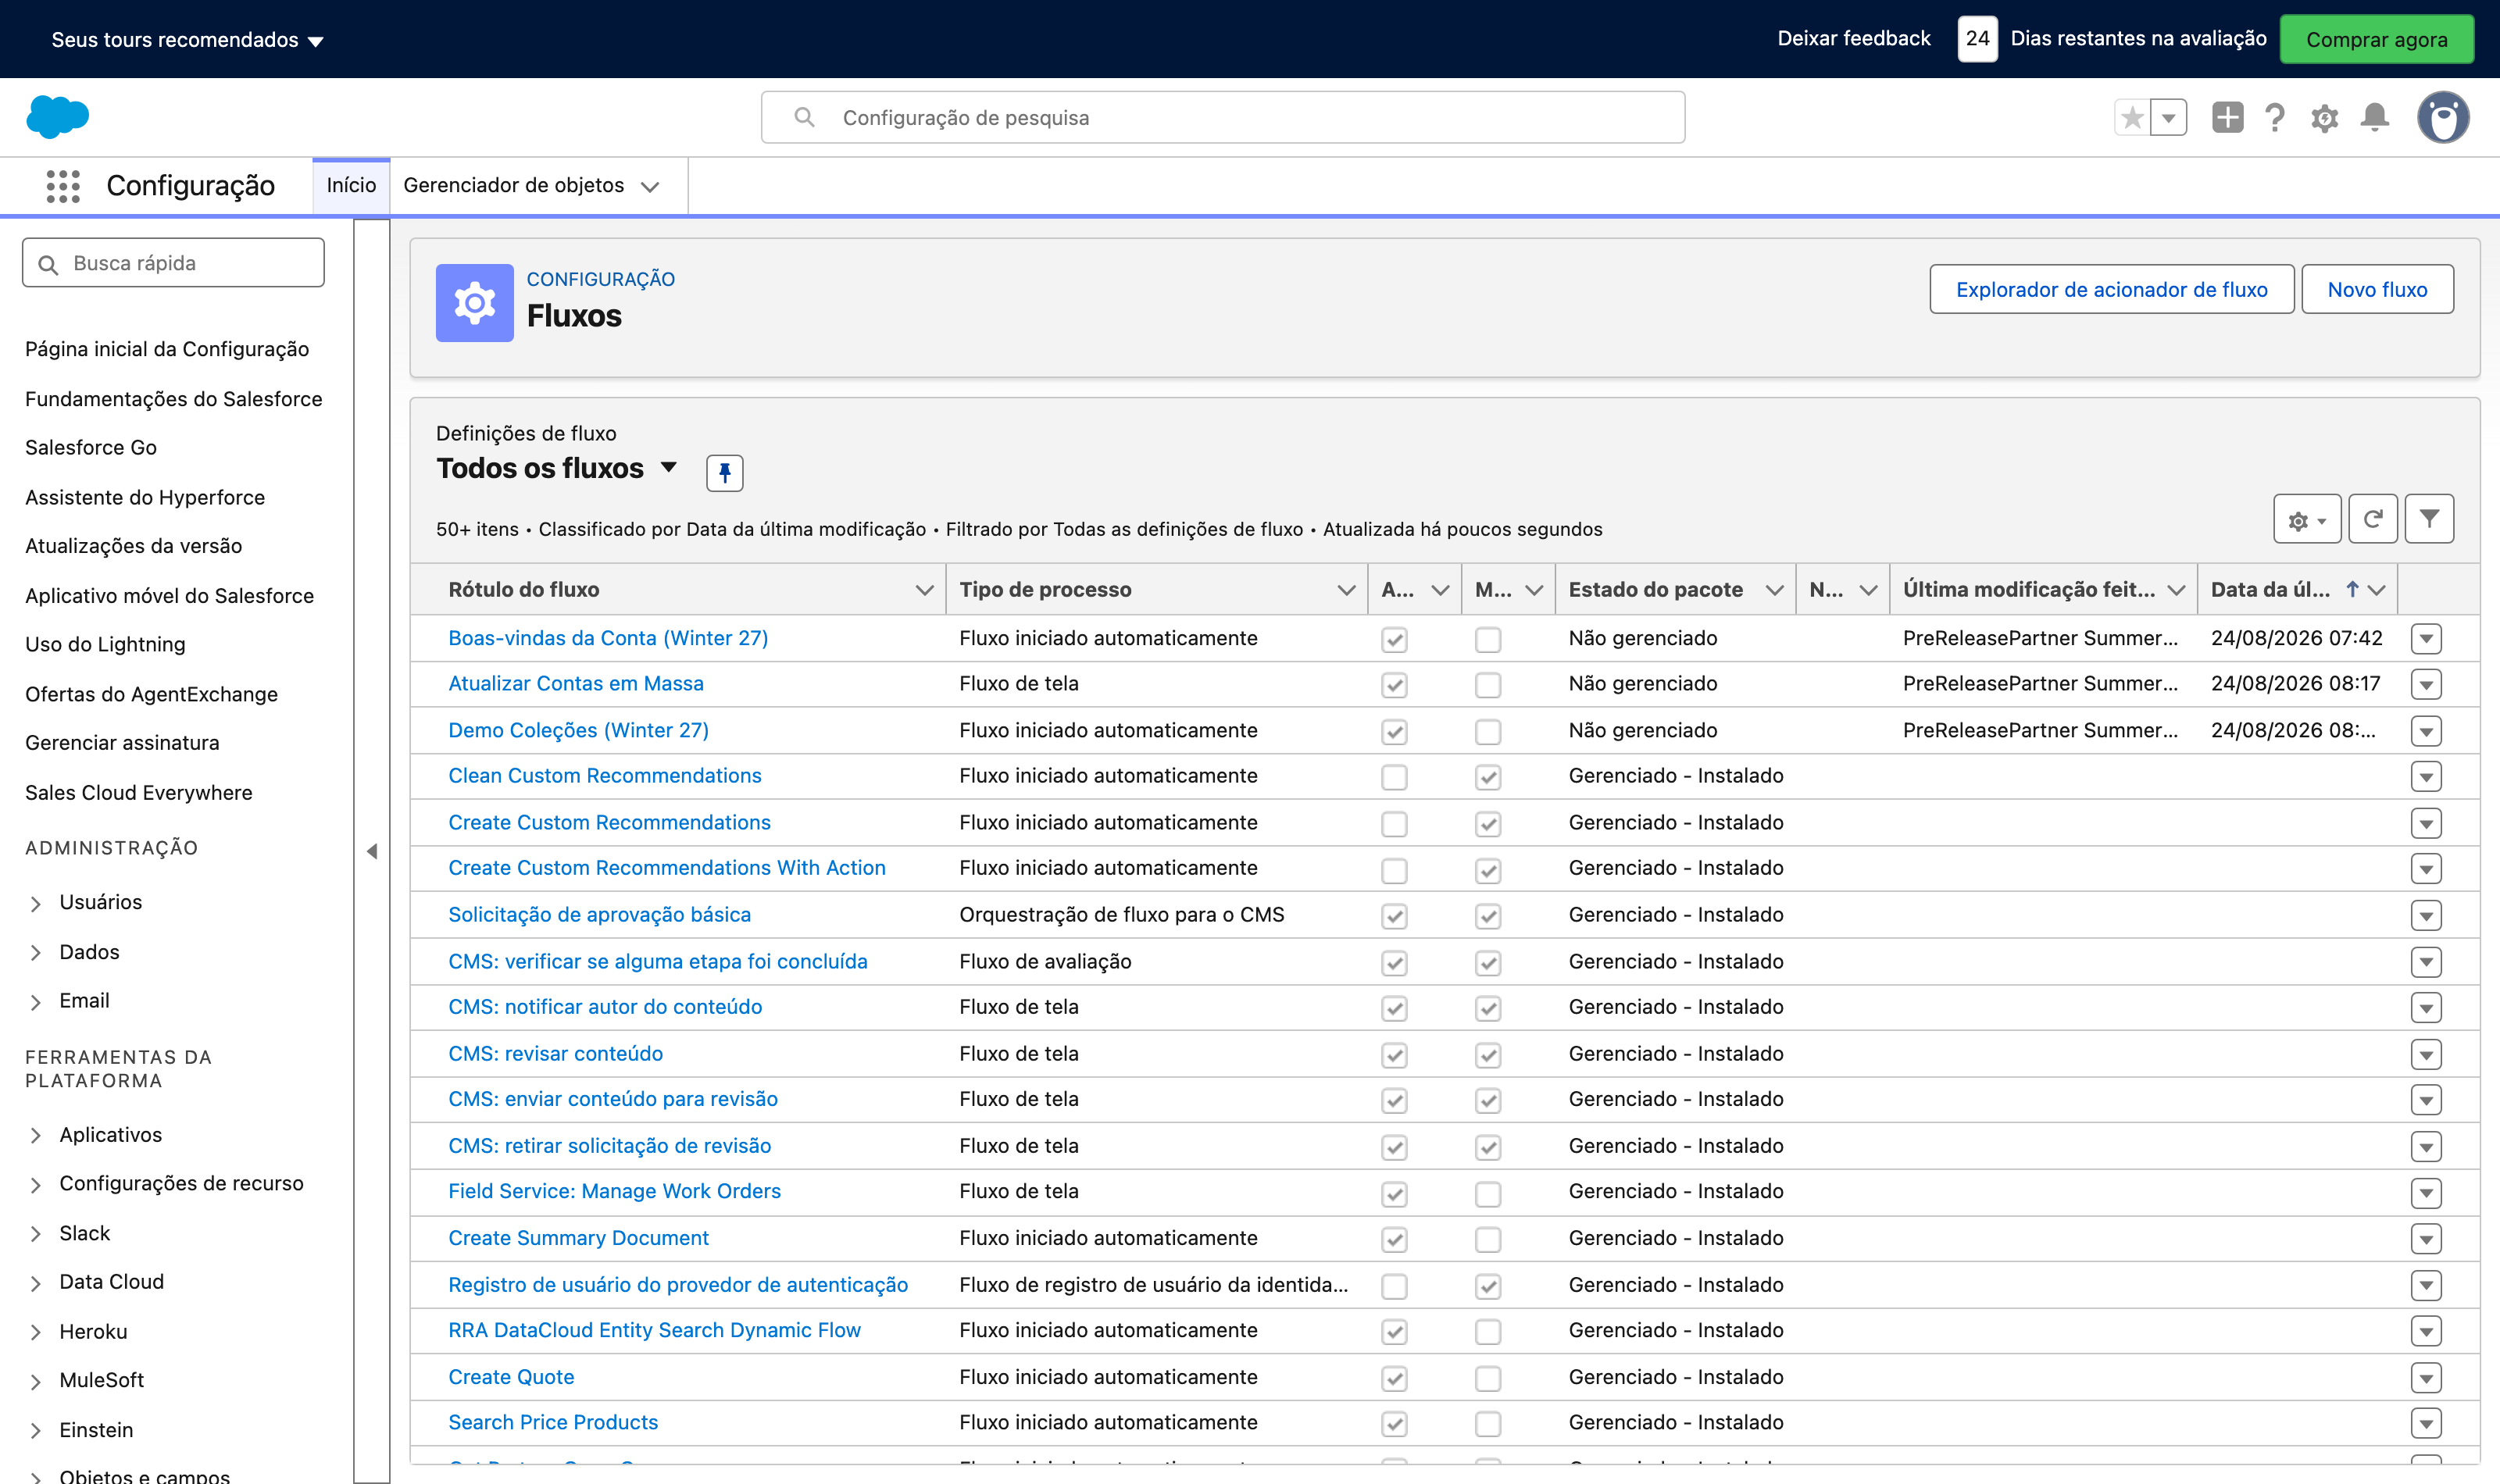The width and height of the screenshot is (2500, 1484).
Task: Expand Data Cloud in the sidebar
Action: click(x=36, y=1283)
